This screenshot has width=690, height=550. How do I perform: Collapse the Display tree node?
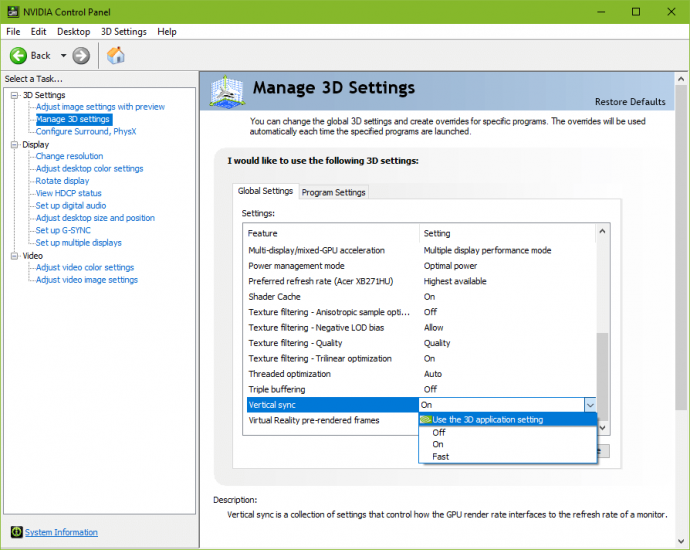pyautogui.click(x=15, y=144)
